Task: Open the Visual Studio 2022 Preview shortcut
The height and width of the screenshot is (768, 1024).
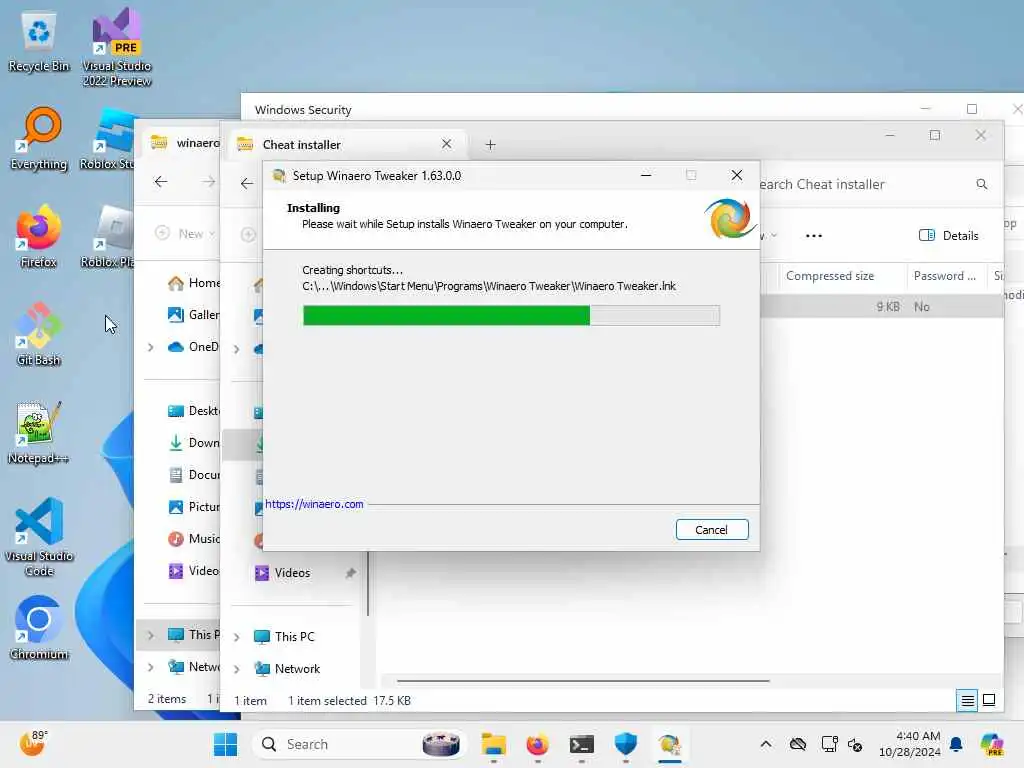Action: click(117, 47)
